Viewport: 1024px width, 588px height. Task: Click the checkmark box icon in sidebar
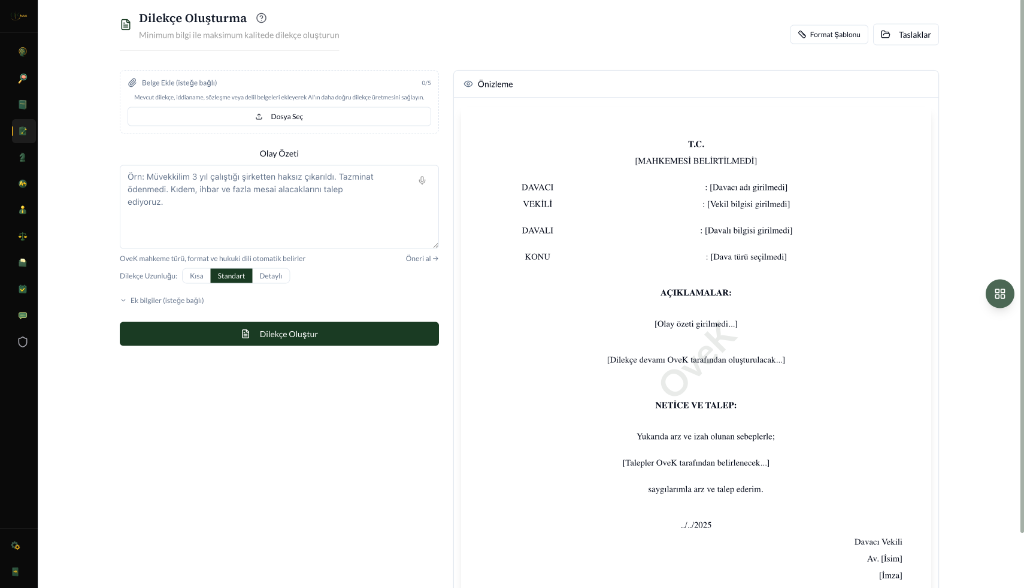[22, 289]
